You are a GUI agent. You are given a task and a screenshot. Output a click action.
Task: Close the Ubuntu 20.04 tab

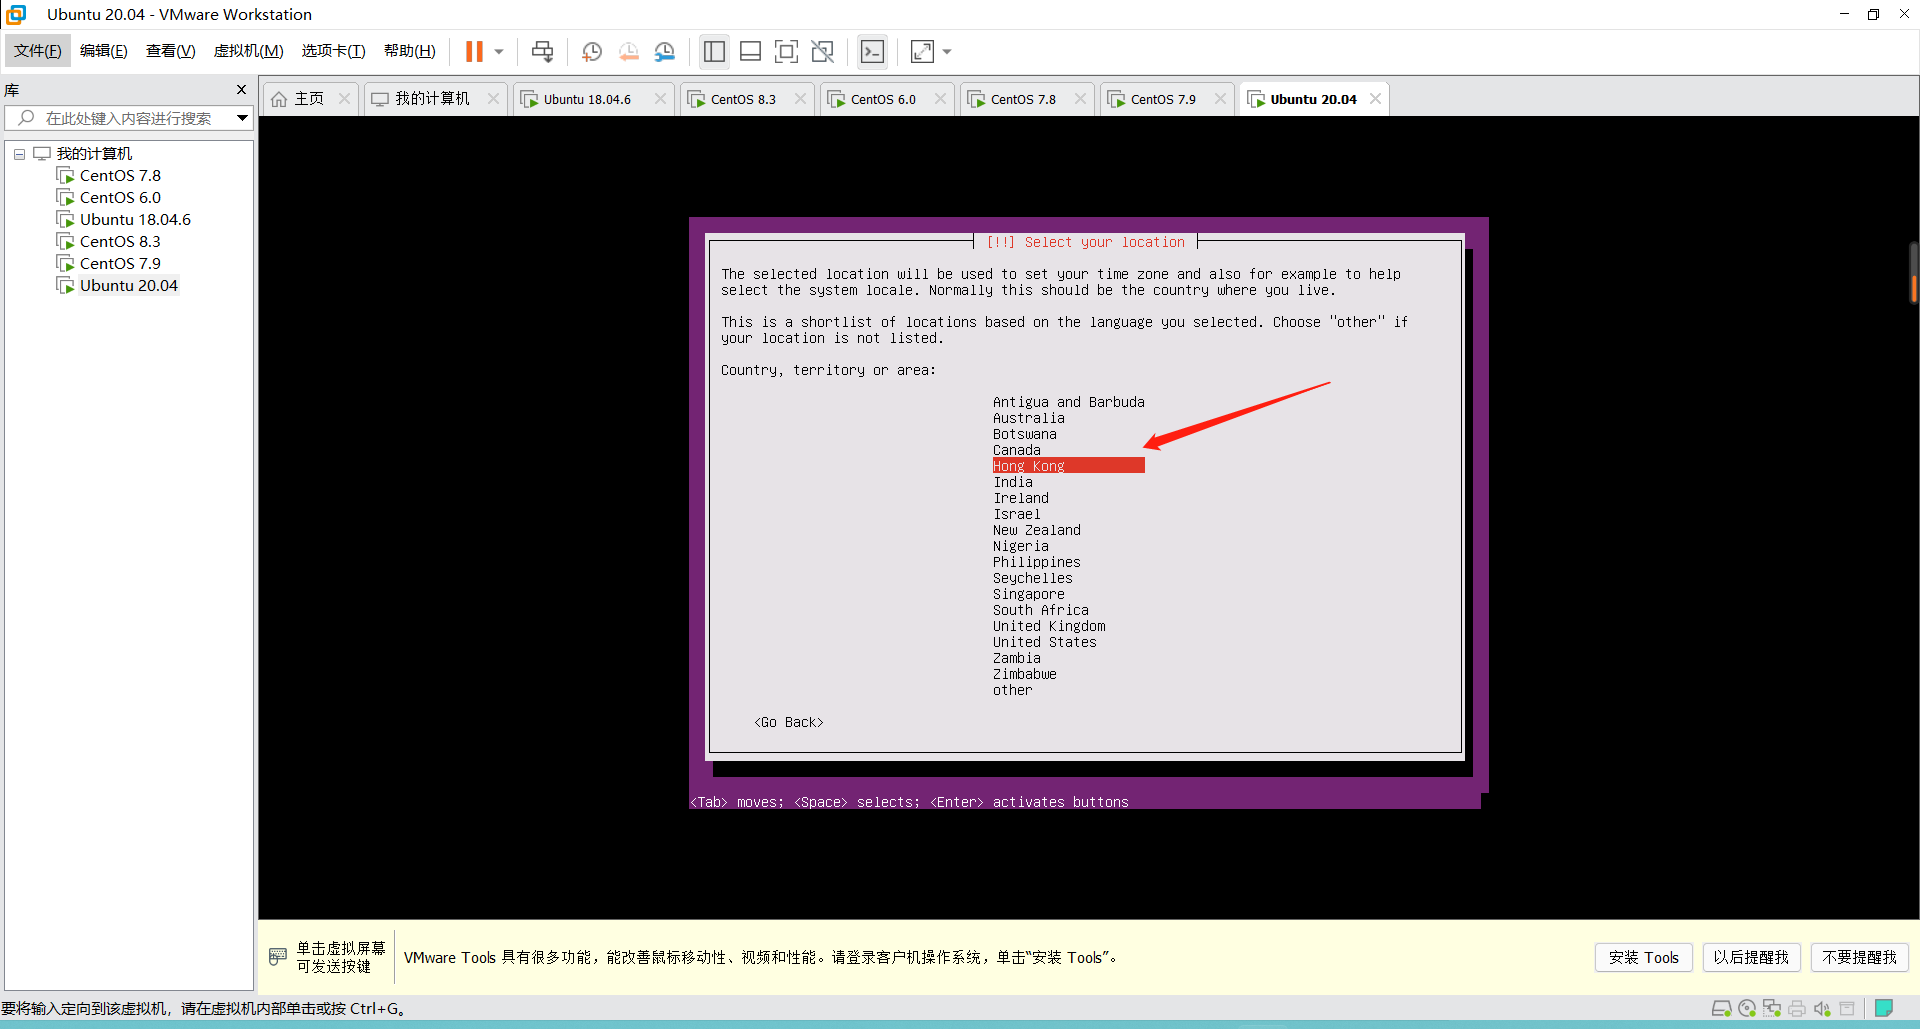[x=1376, y=98]
